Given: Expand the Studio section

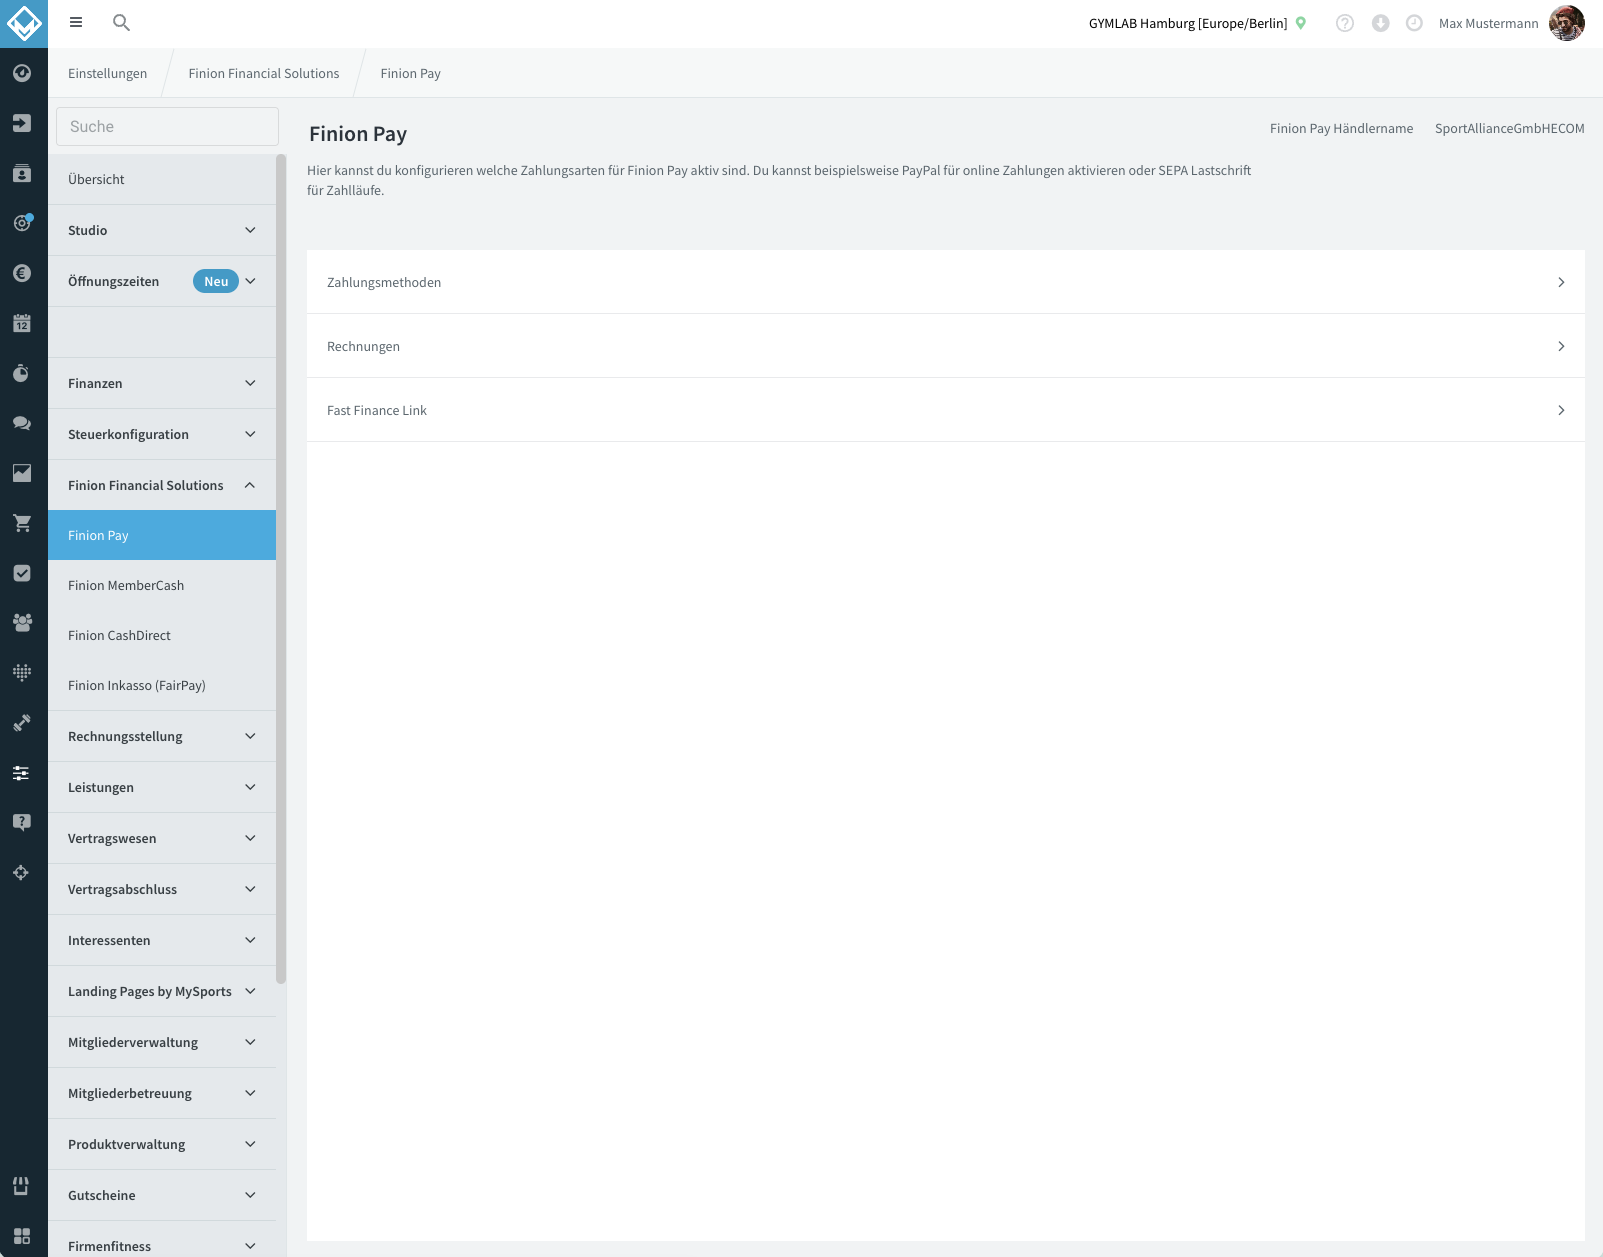Looking at the screenshot, I should 162,230.
